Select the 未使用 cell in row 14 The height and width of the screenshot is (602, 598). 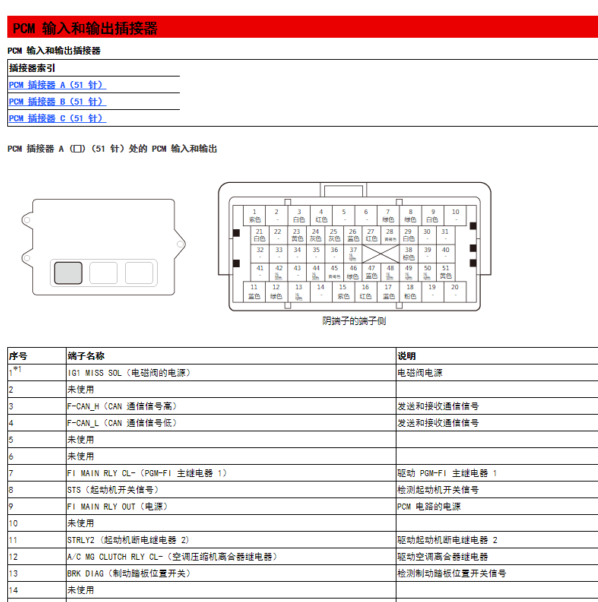pyautogui.click(x=231, y=590)
